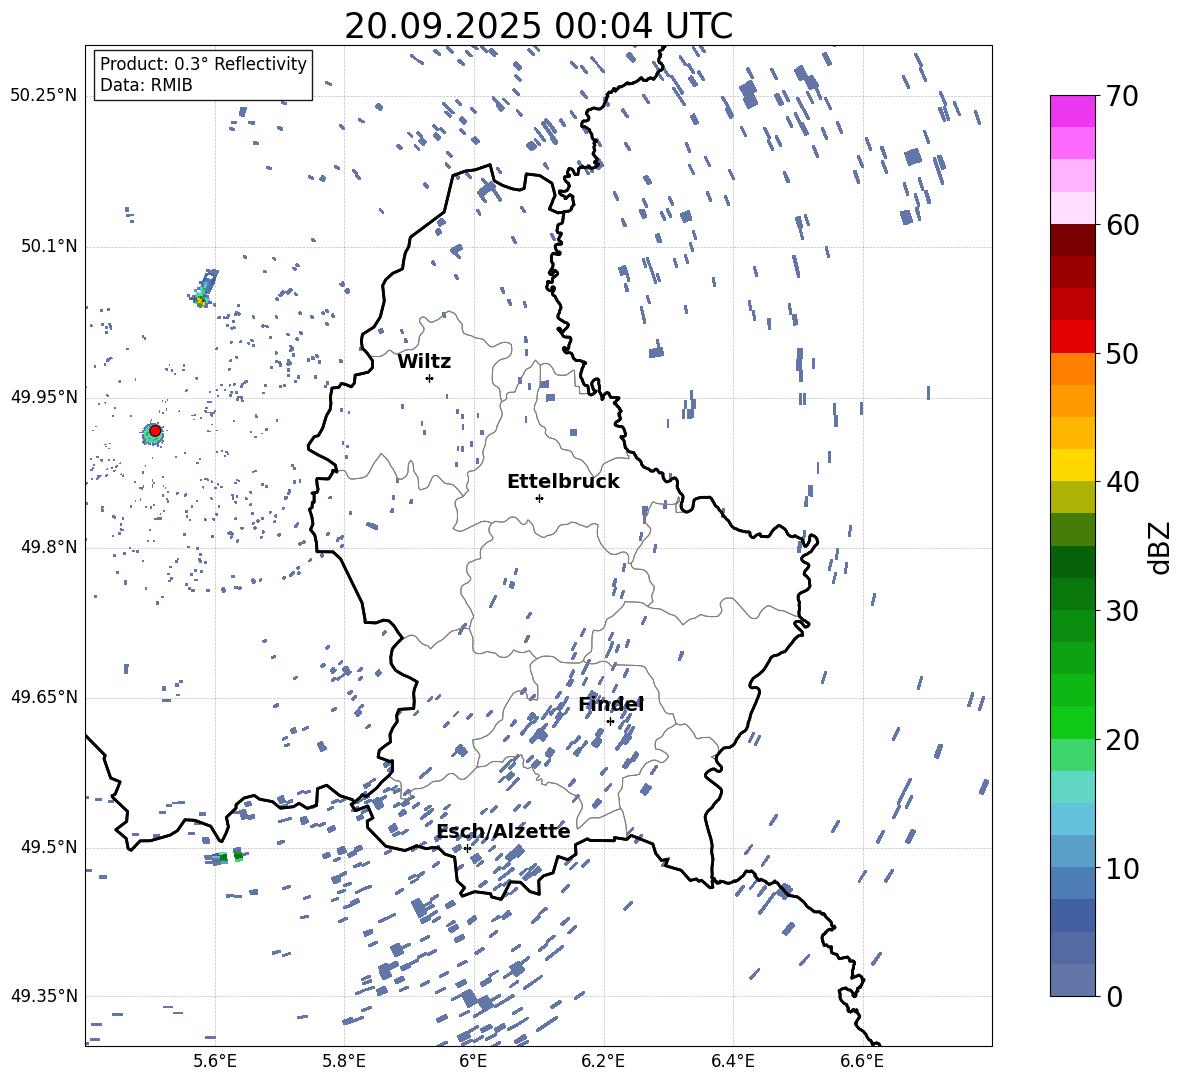Click the Ettelbruck station cross marker
This screenshot has width=1184, height=1081.
539,498
